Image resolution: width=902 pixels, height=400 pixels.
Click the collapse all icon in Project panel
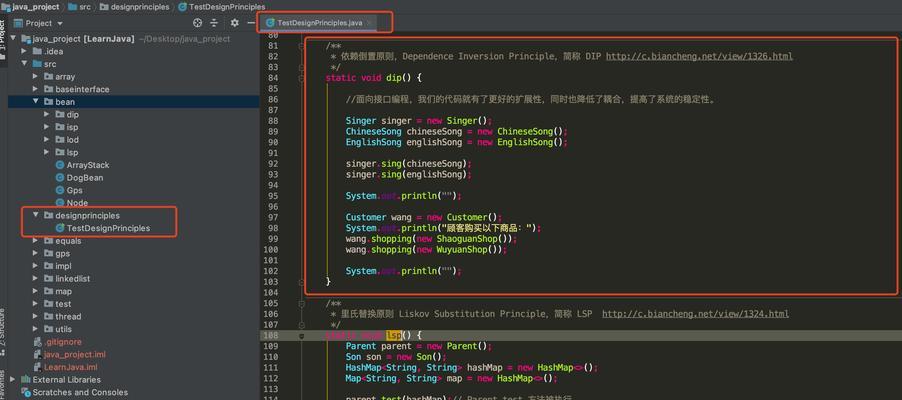click(x=214, y=23)
